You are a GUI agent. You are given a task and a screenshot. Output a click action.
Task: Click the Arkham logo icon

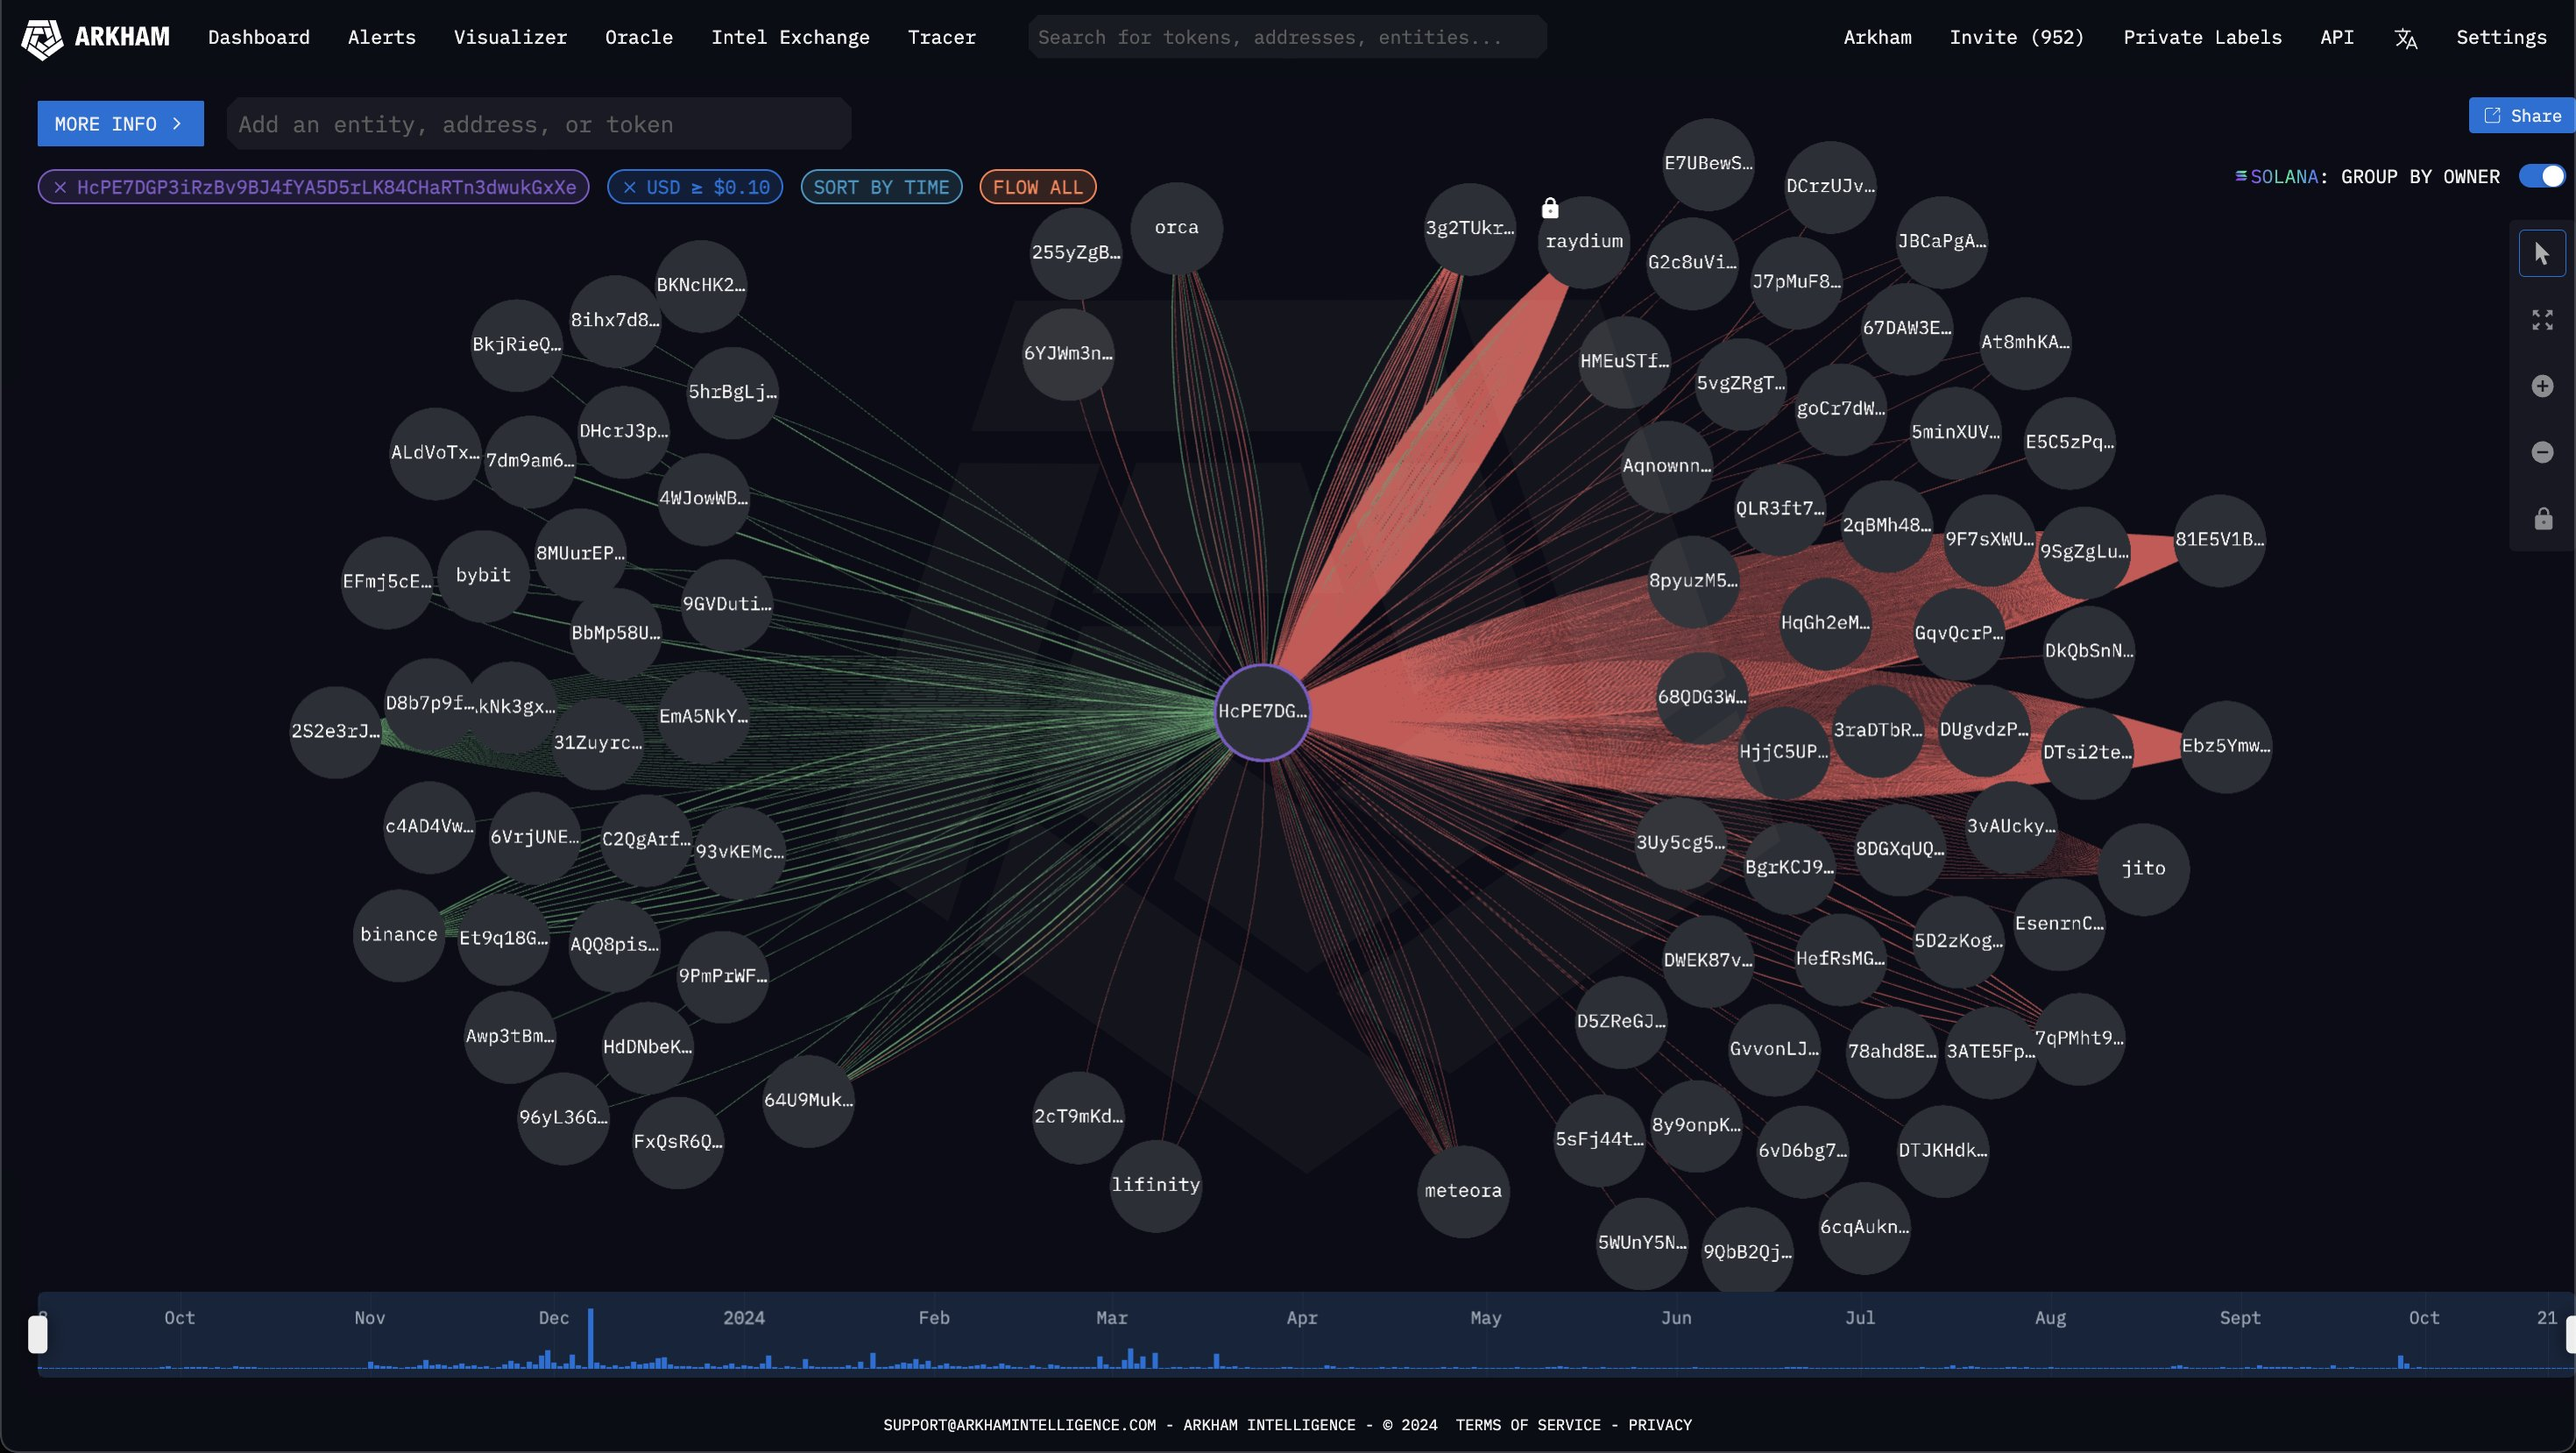pos(35,37)
